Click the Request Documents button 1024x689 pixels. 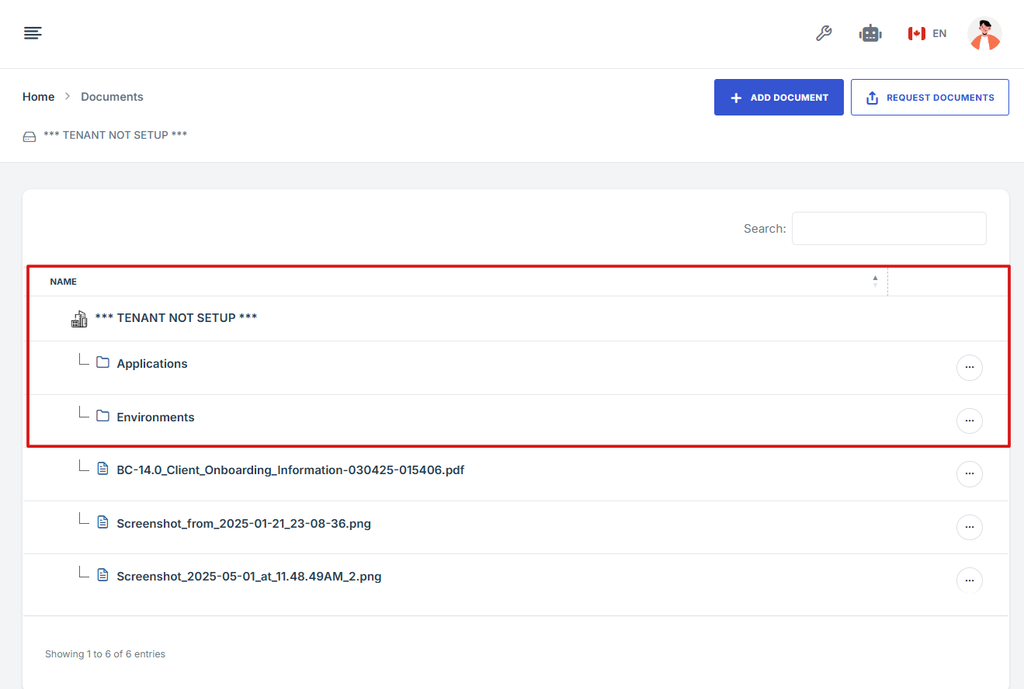[929, 98]
